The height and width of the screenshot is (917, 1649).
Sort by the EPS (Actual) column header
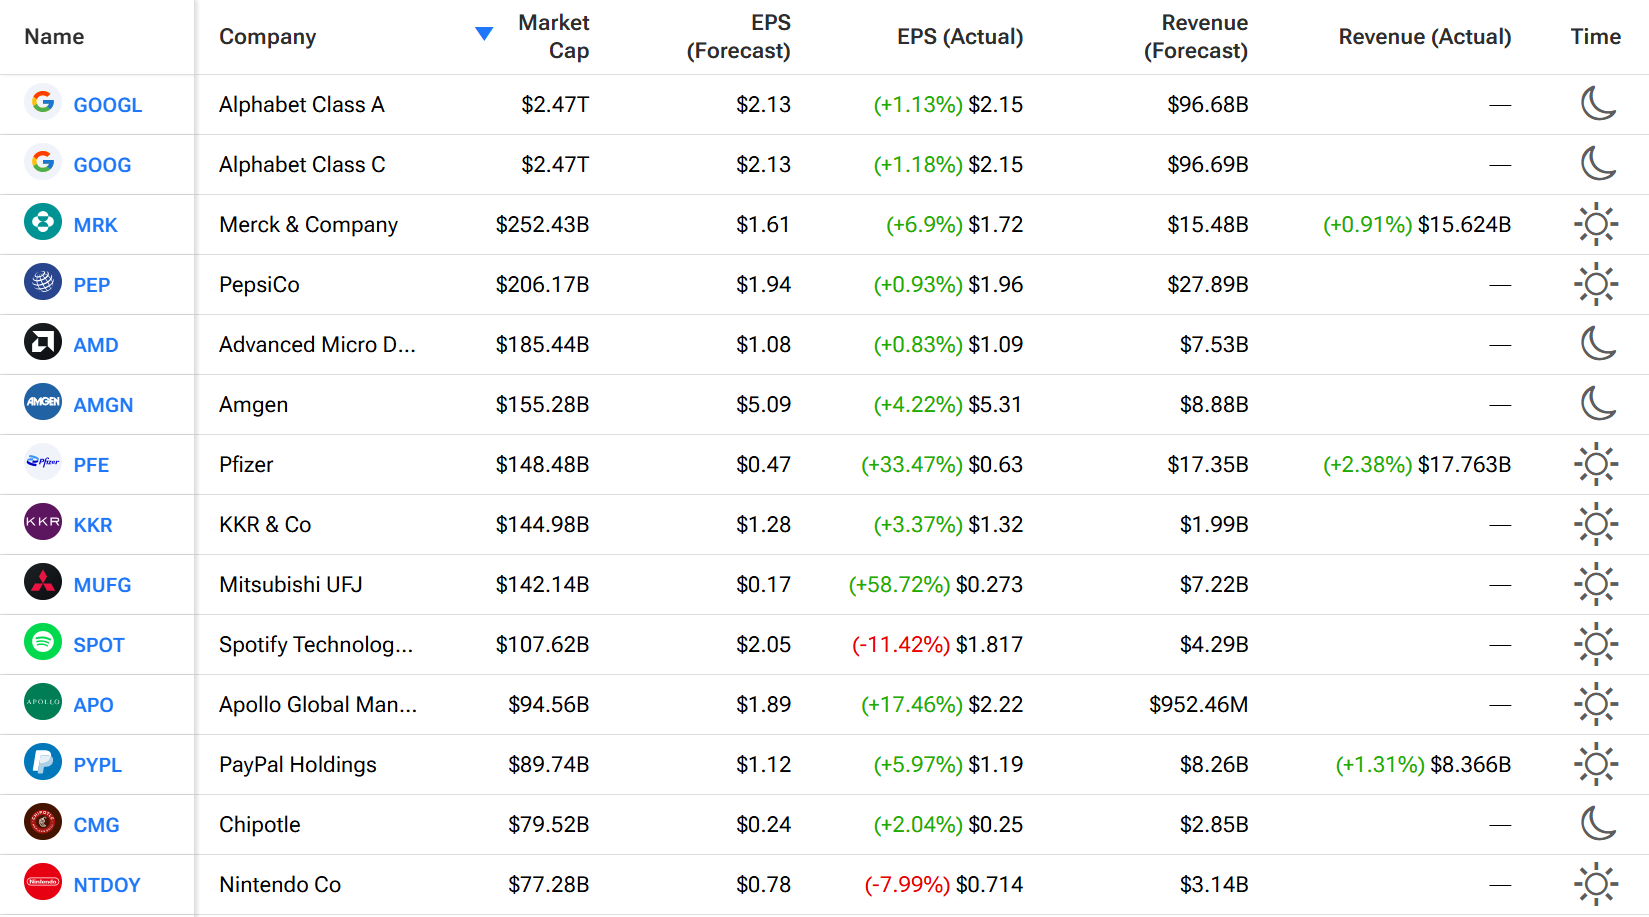tap(960, 37)
